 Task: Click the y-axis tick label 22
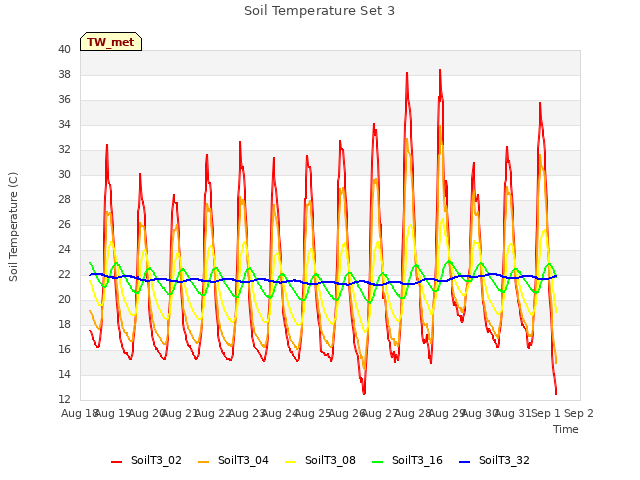[64, 275]
